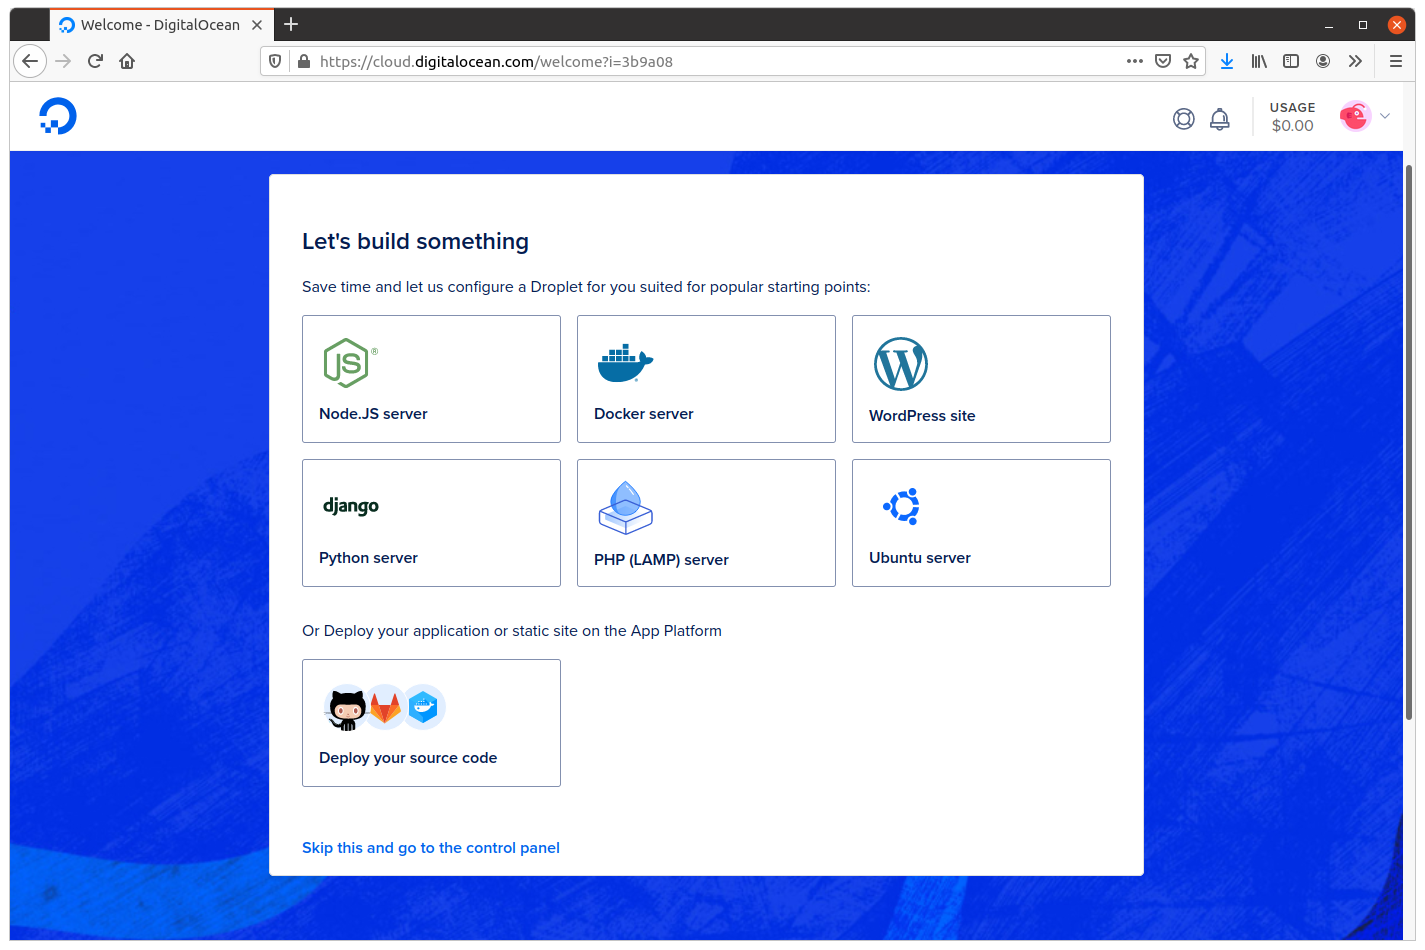Viewport: 1425px width, 950px height.
Task: Open the downloads panel
Action: 1227,61
